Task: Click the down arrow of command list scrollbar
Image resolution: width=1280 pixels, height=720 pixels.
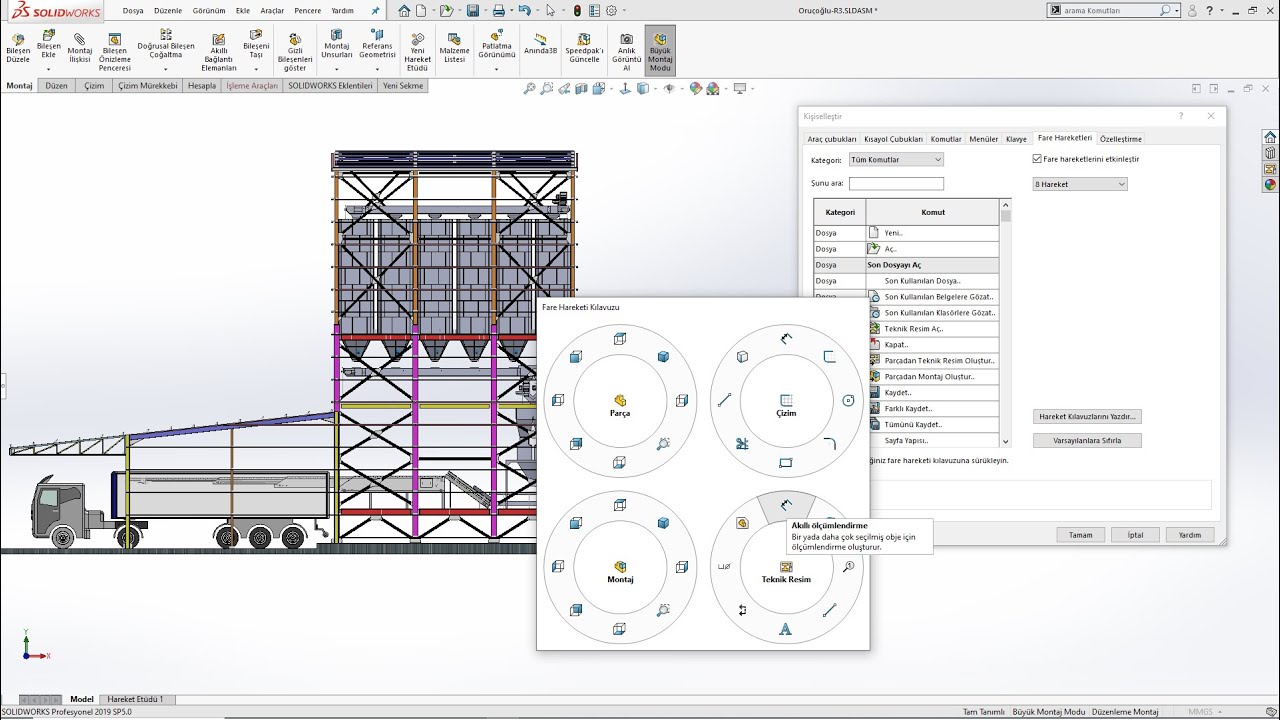Action: click(1006, 441)
